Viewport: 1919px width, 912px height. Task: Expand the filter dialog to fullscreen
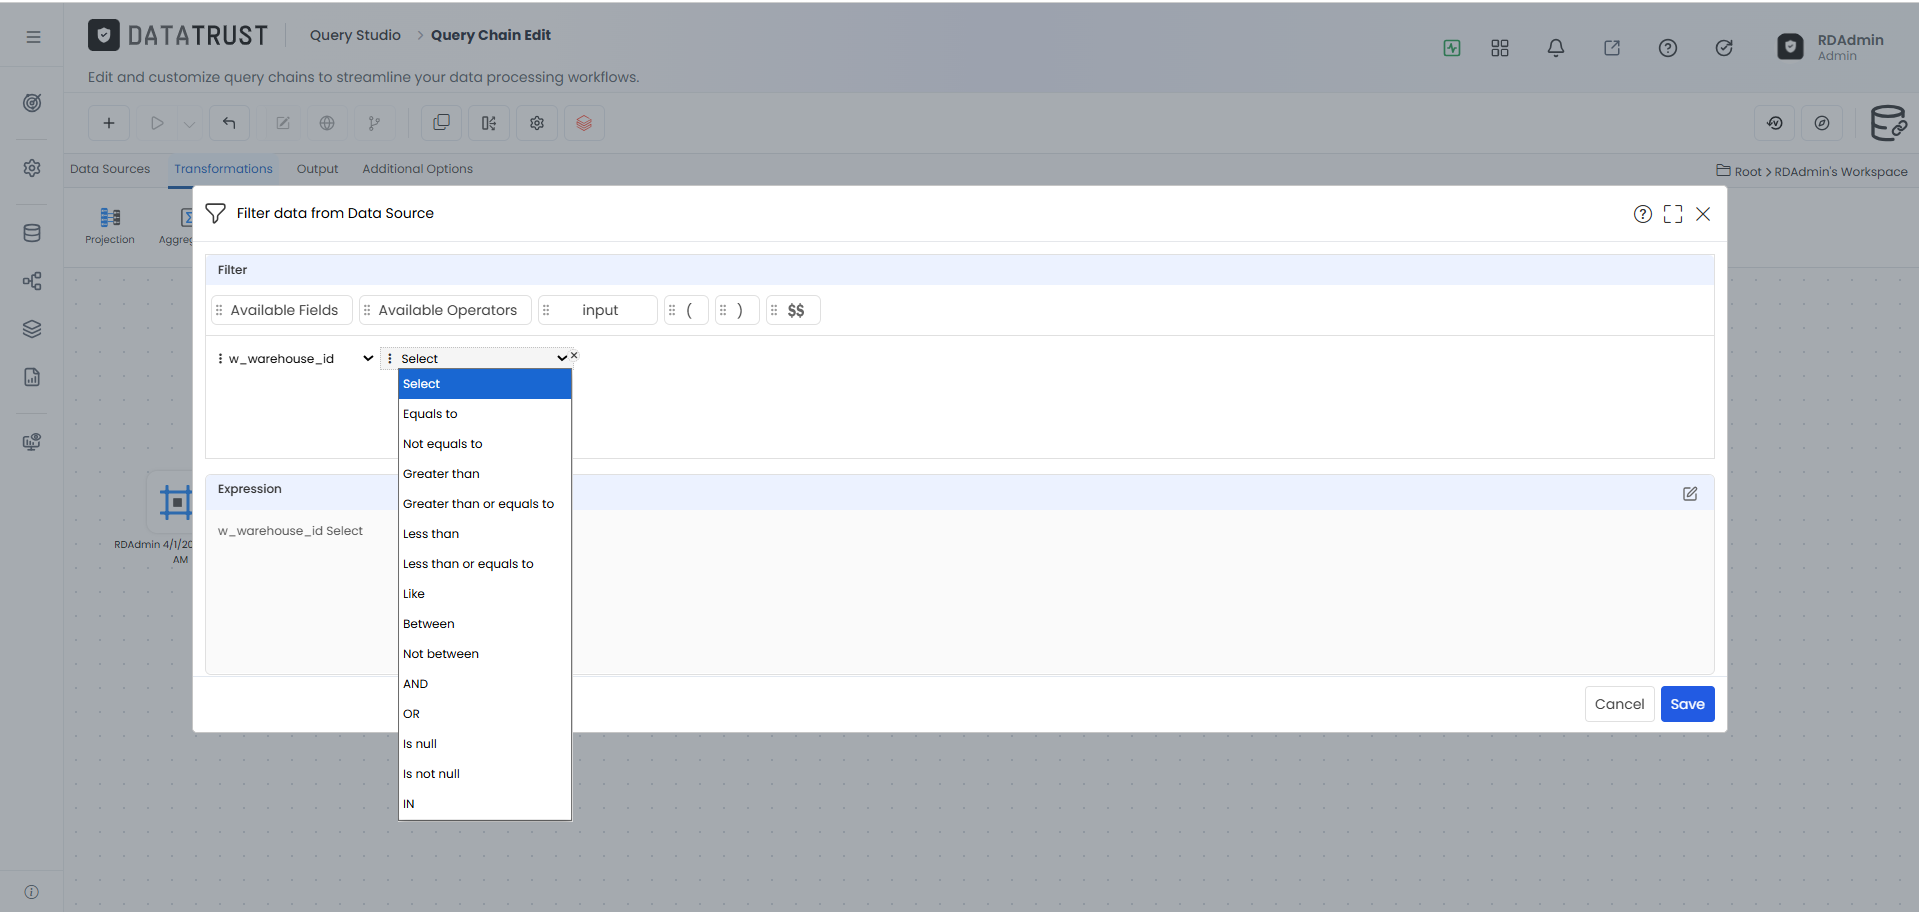(1673, 214)
